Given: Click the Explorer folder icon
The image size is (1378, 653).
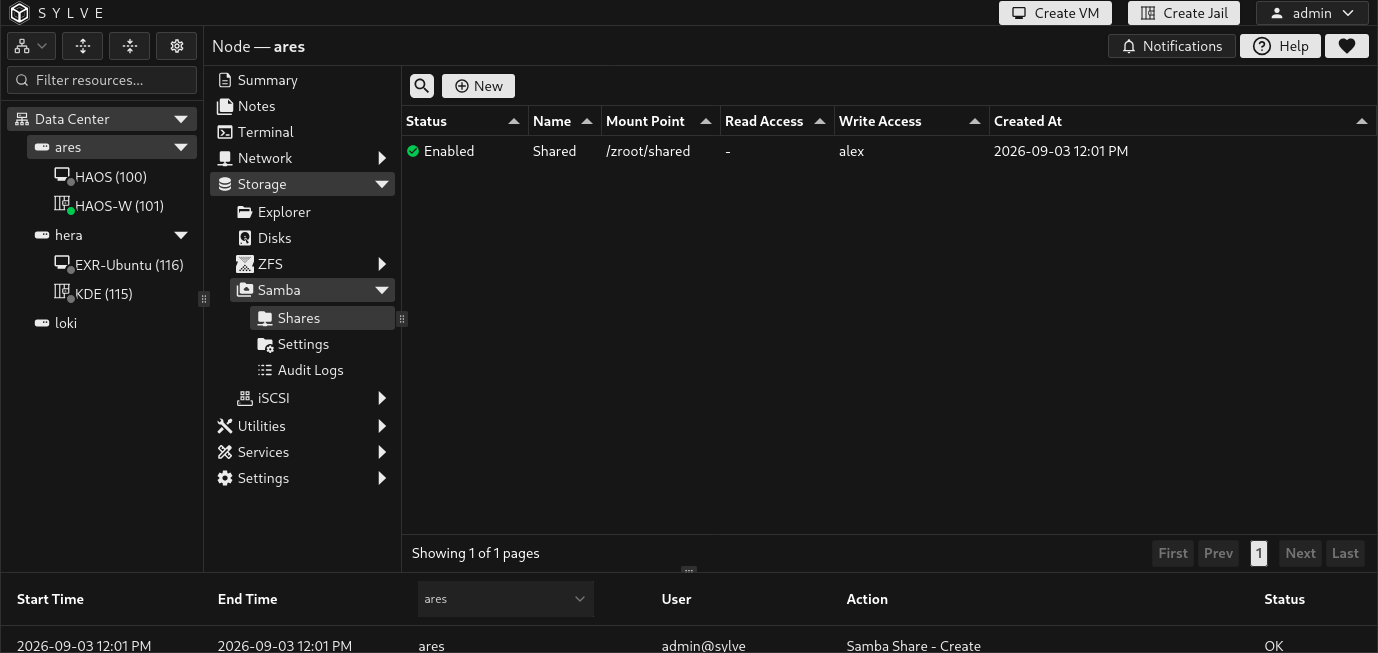Looking at the screenshot, I should coord(245,212).
